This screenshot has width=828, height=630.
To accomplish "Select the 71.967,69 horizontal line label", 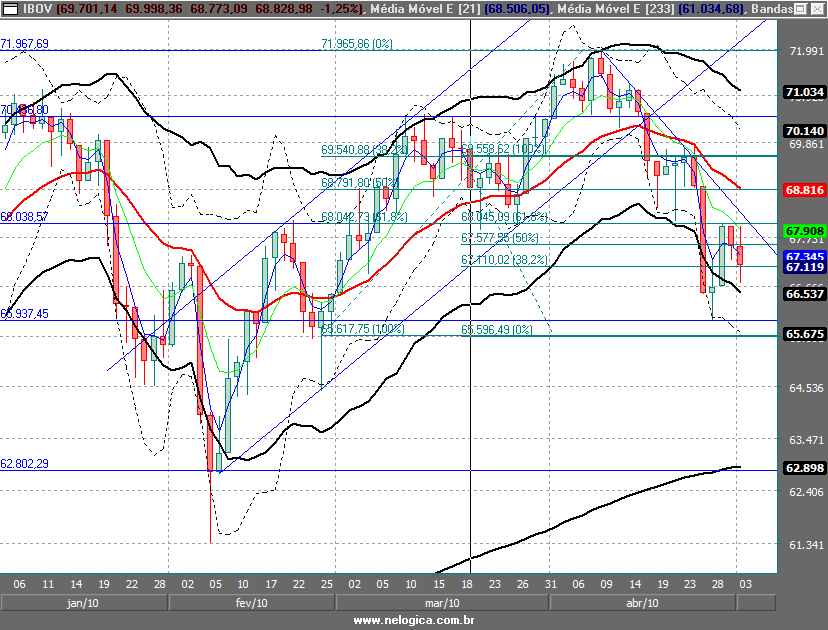I will pyautogui.click(x=24, y=44).
